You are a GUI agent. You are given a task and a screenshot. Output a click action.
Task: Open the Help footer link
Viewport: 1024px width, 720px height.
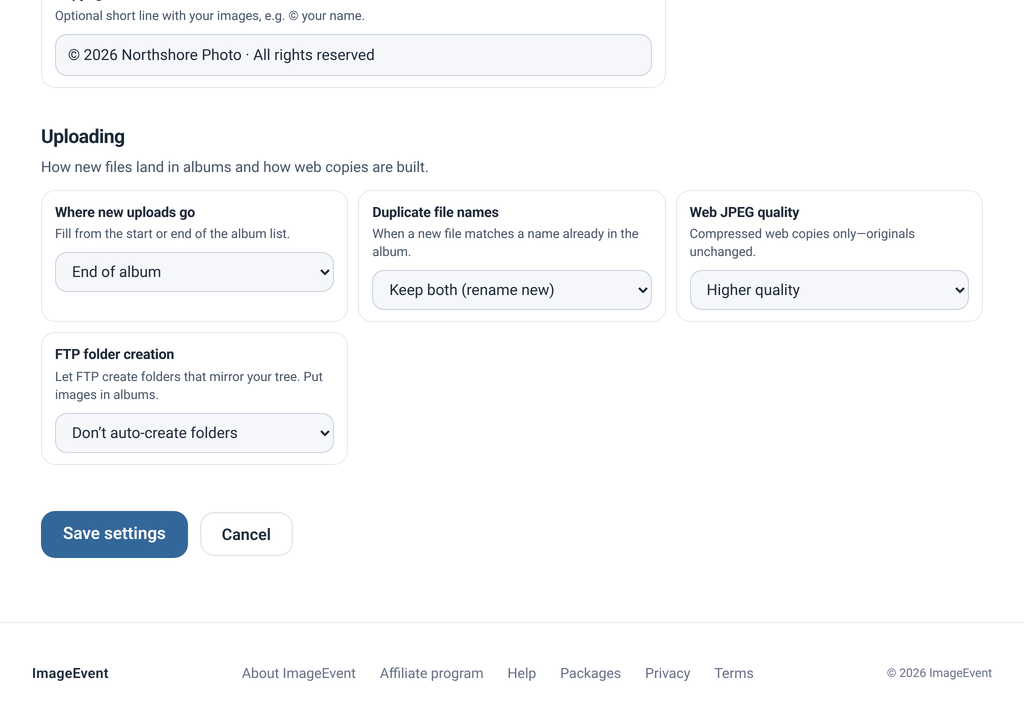pos(522,673)
